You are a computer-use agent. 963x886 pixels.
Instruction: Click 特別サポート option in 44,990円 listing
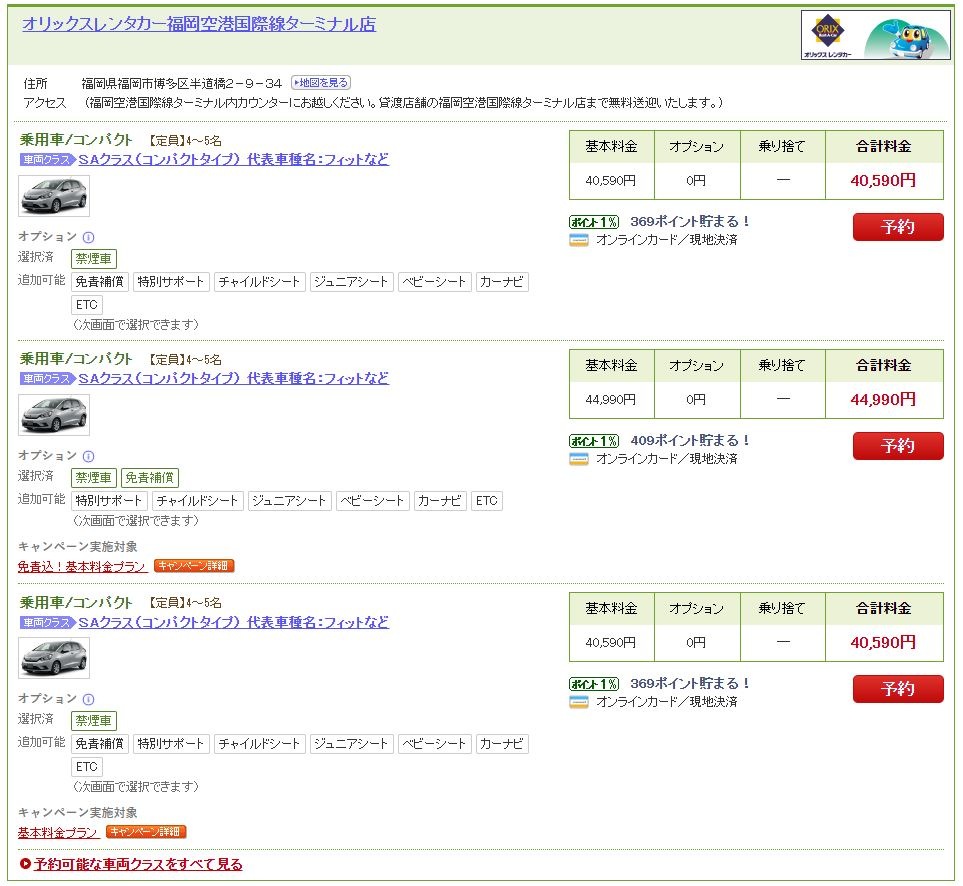tap(109, 501)
